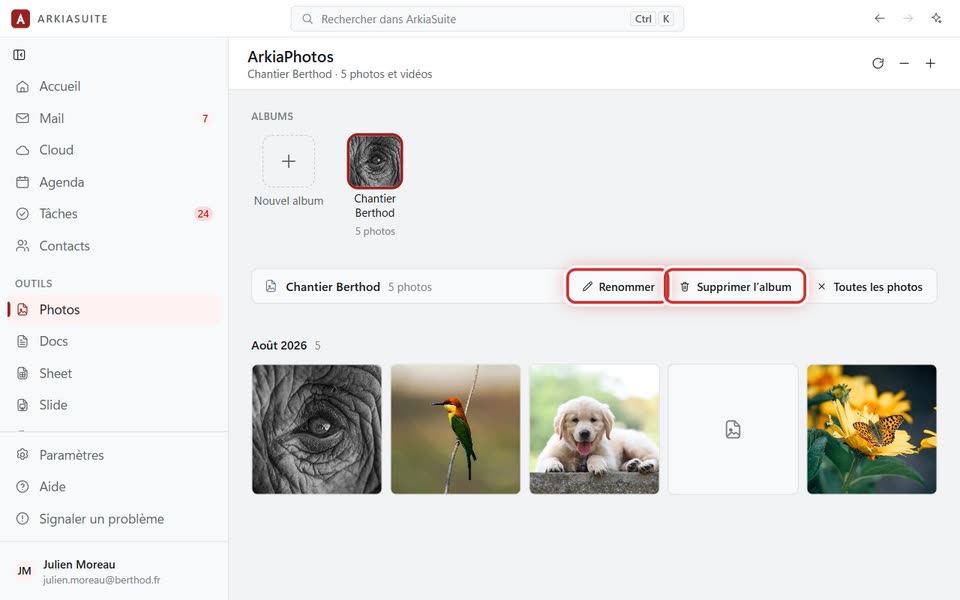This screenshot has width=960, height=600.
Task: Open Contacts in the sidebar
Action: (x=114, y=246)
